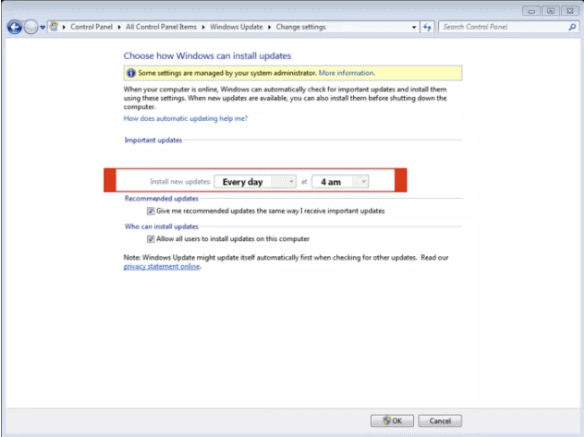This screenshot has width=584, height=437.
Task: Open the recent pages dropdown arrow
Action: (x=42, y=27)
